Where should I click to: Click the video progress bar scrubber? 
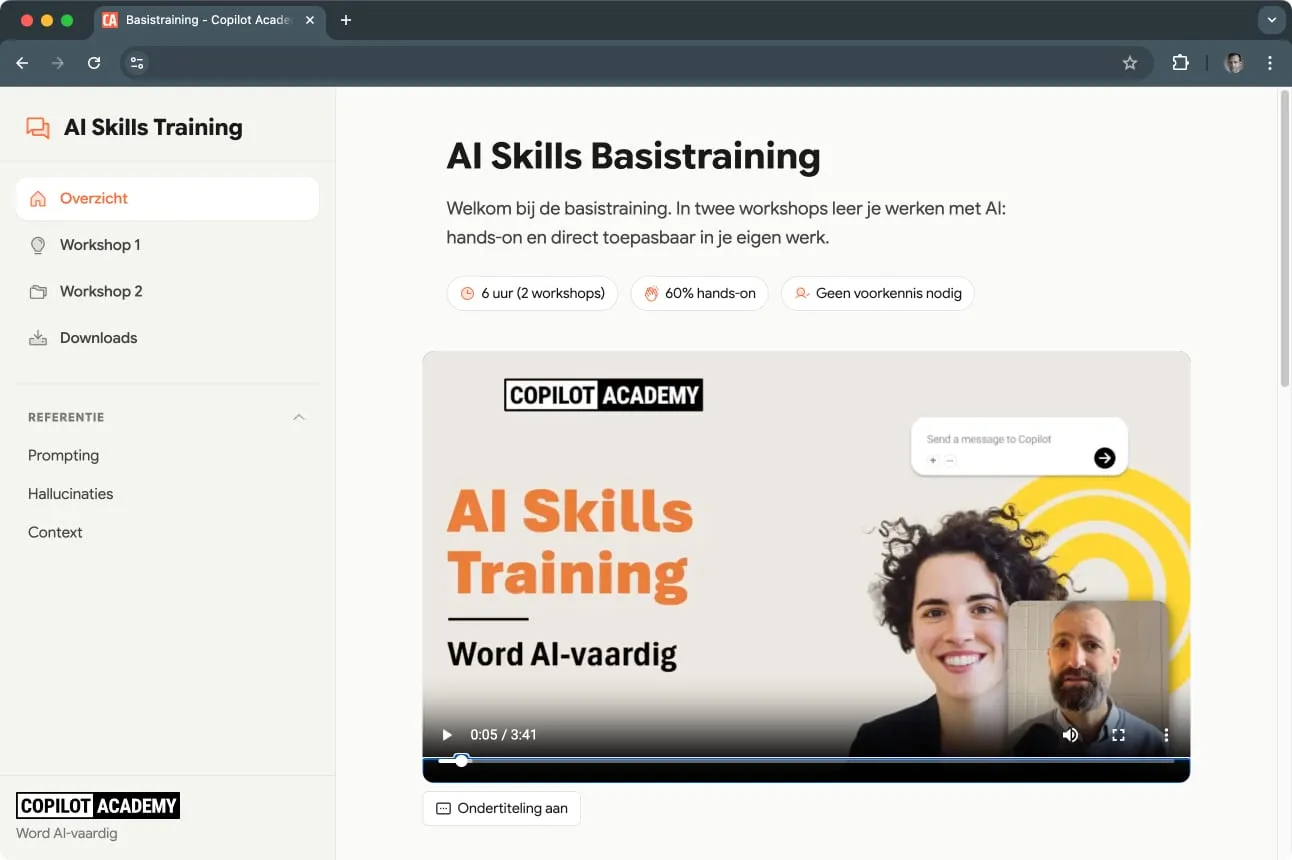461,761
